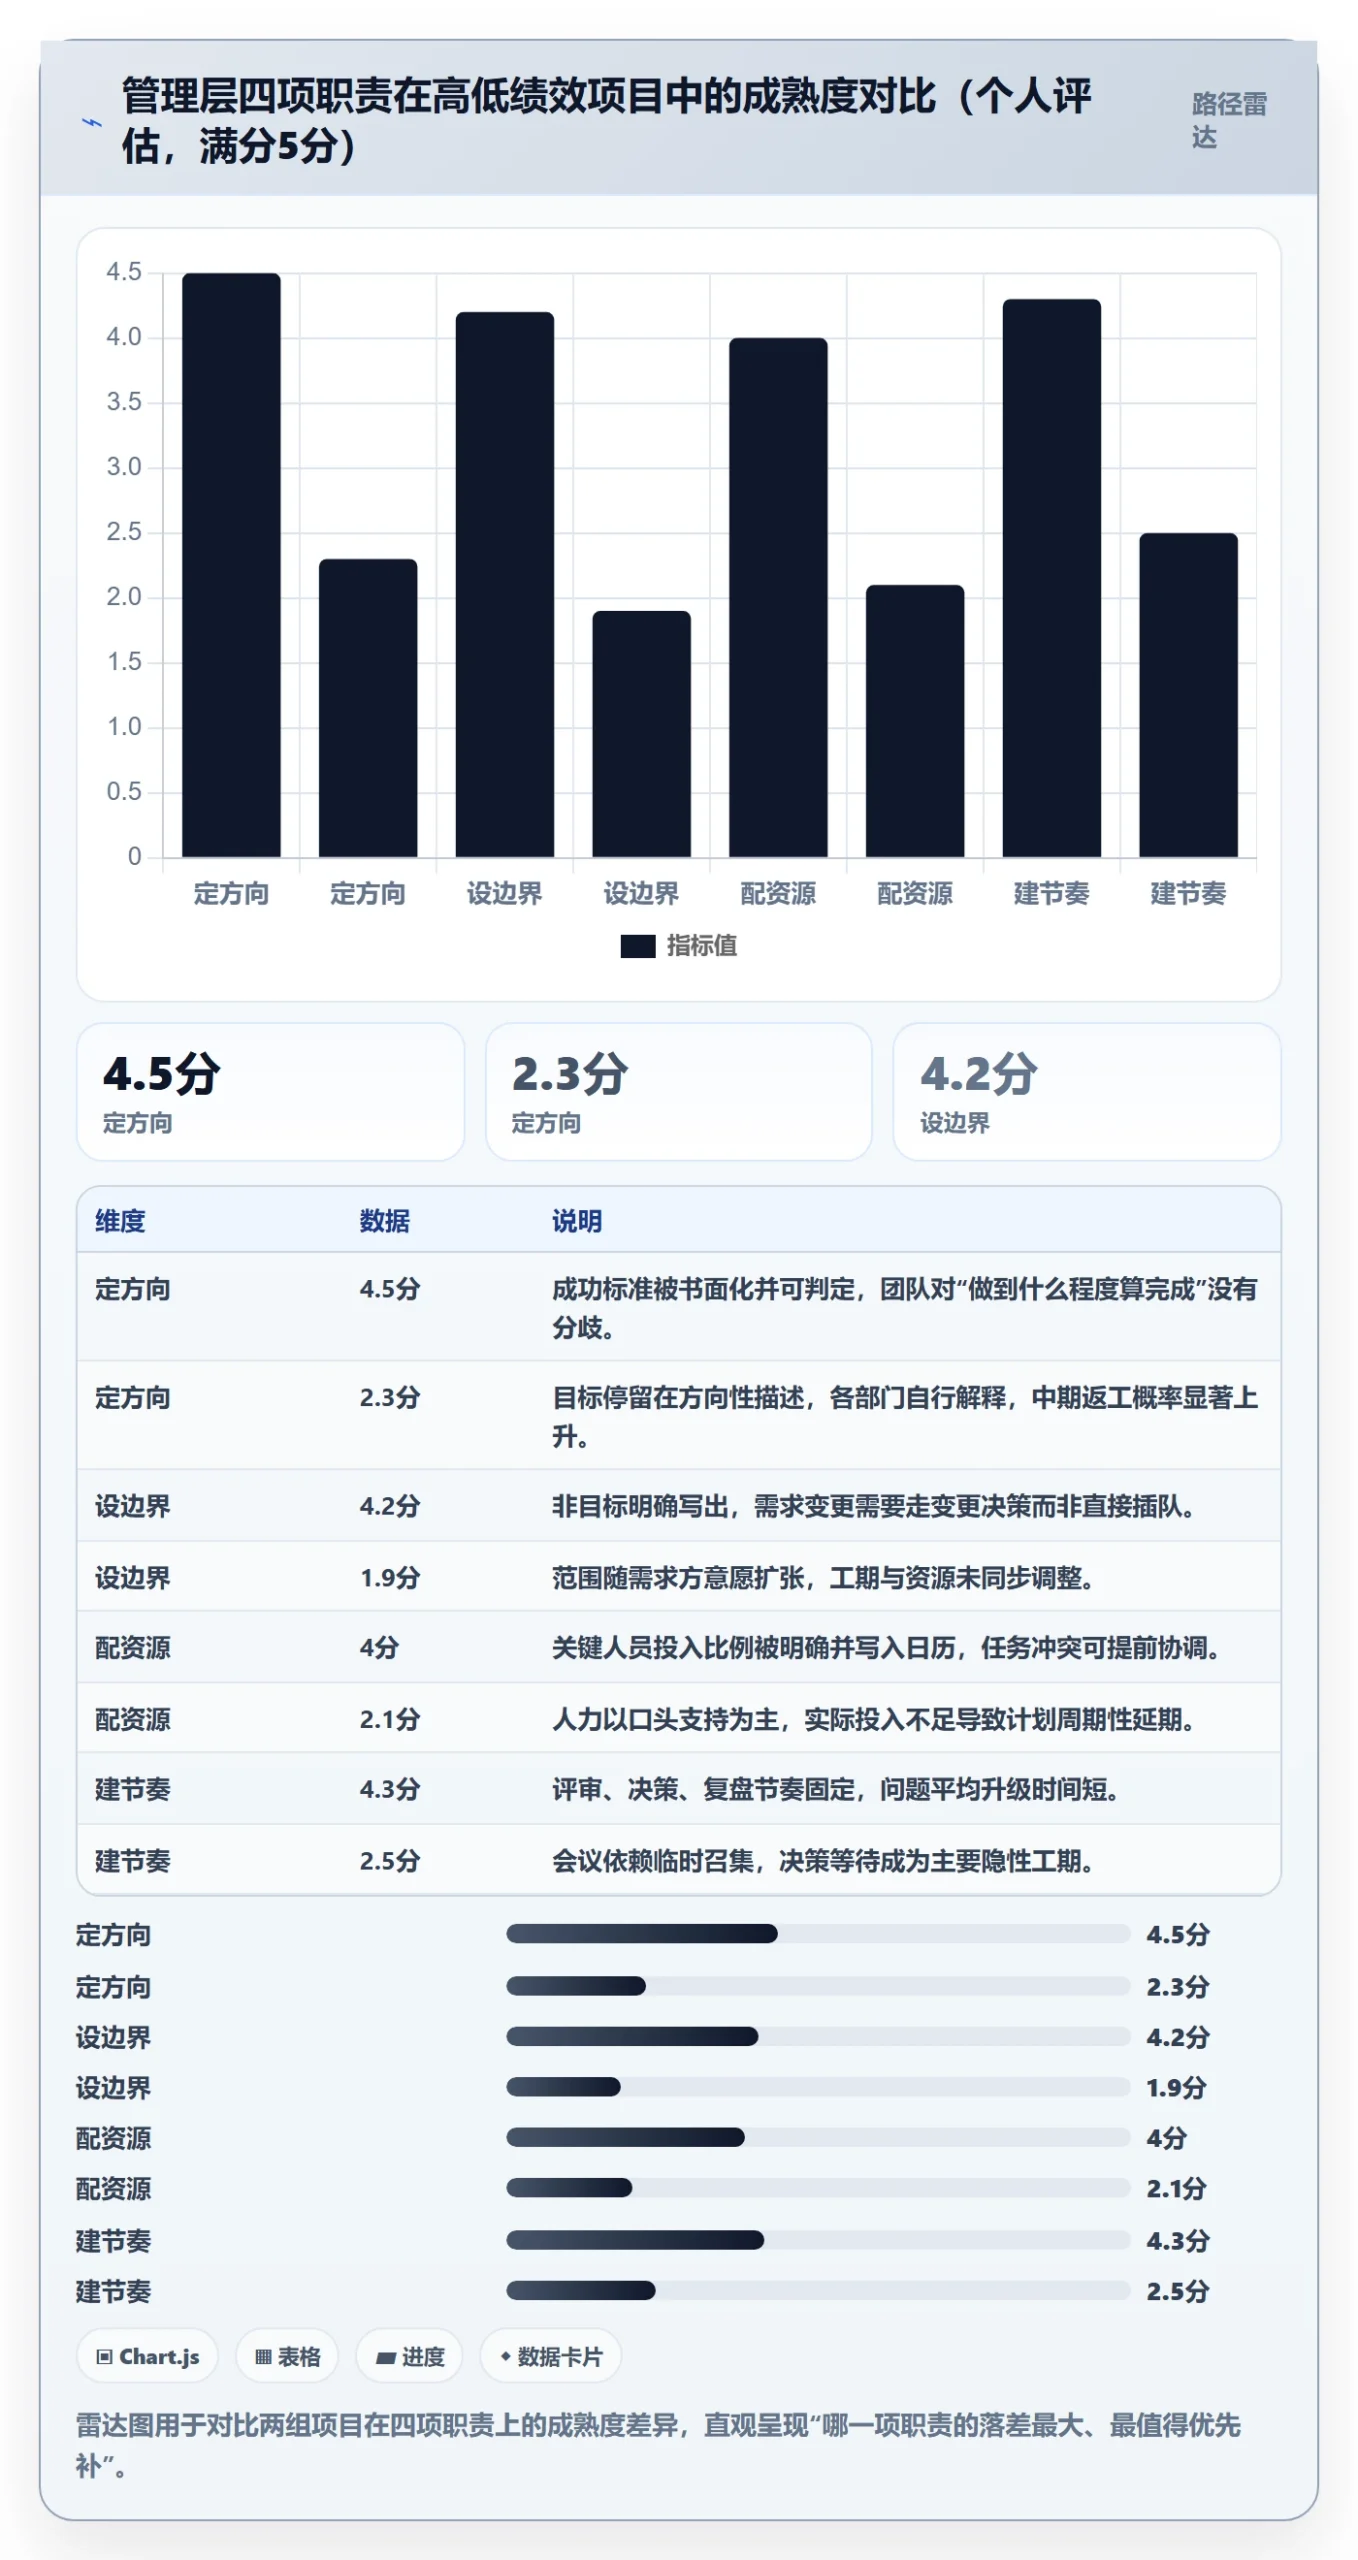Viewport: 1358px width, 2560px height.
Task: Click the progress bar labeled 1.9分
Action: pyautogui.click(x=818, y=2086)
